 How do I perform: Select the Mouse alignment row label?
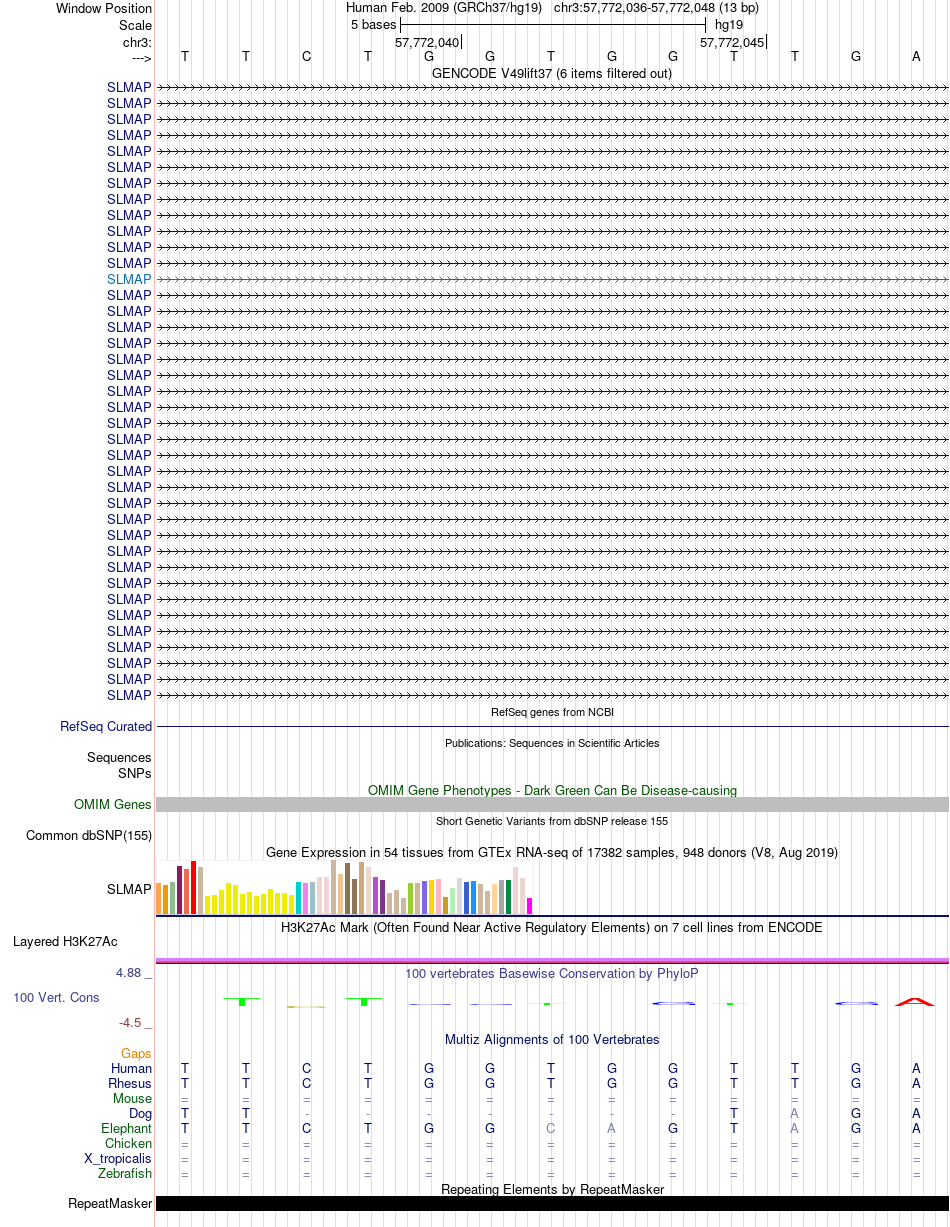tap(132, 1099)
